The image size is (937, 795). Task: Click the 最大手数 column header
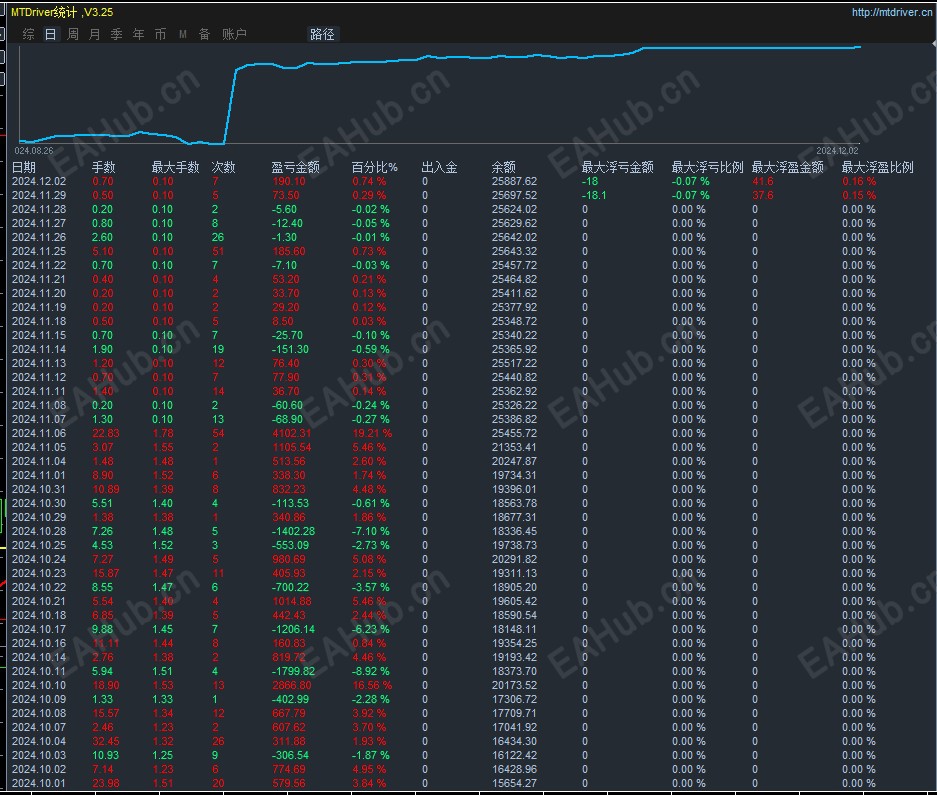click(175, 167)
